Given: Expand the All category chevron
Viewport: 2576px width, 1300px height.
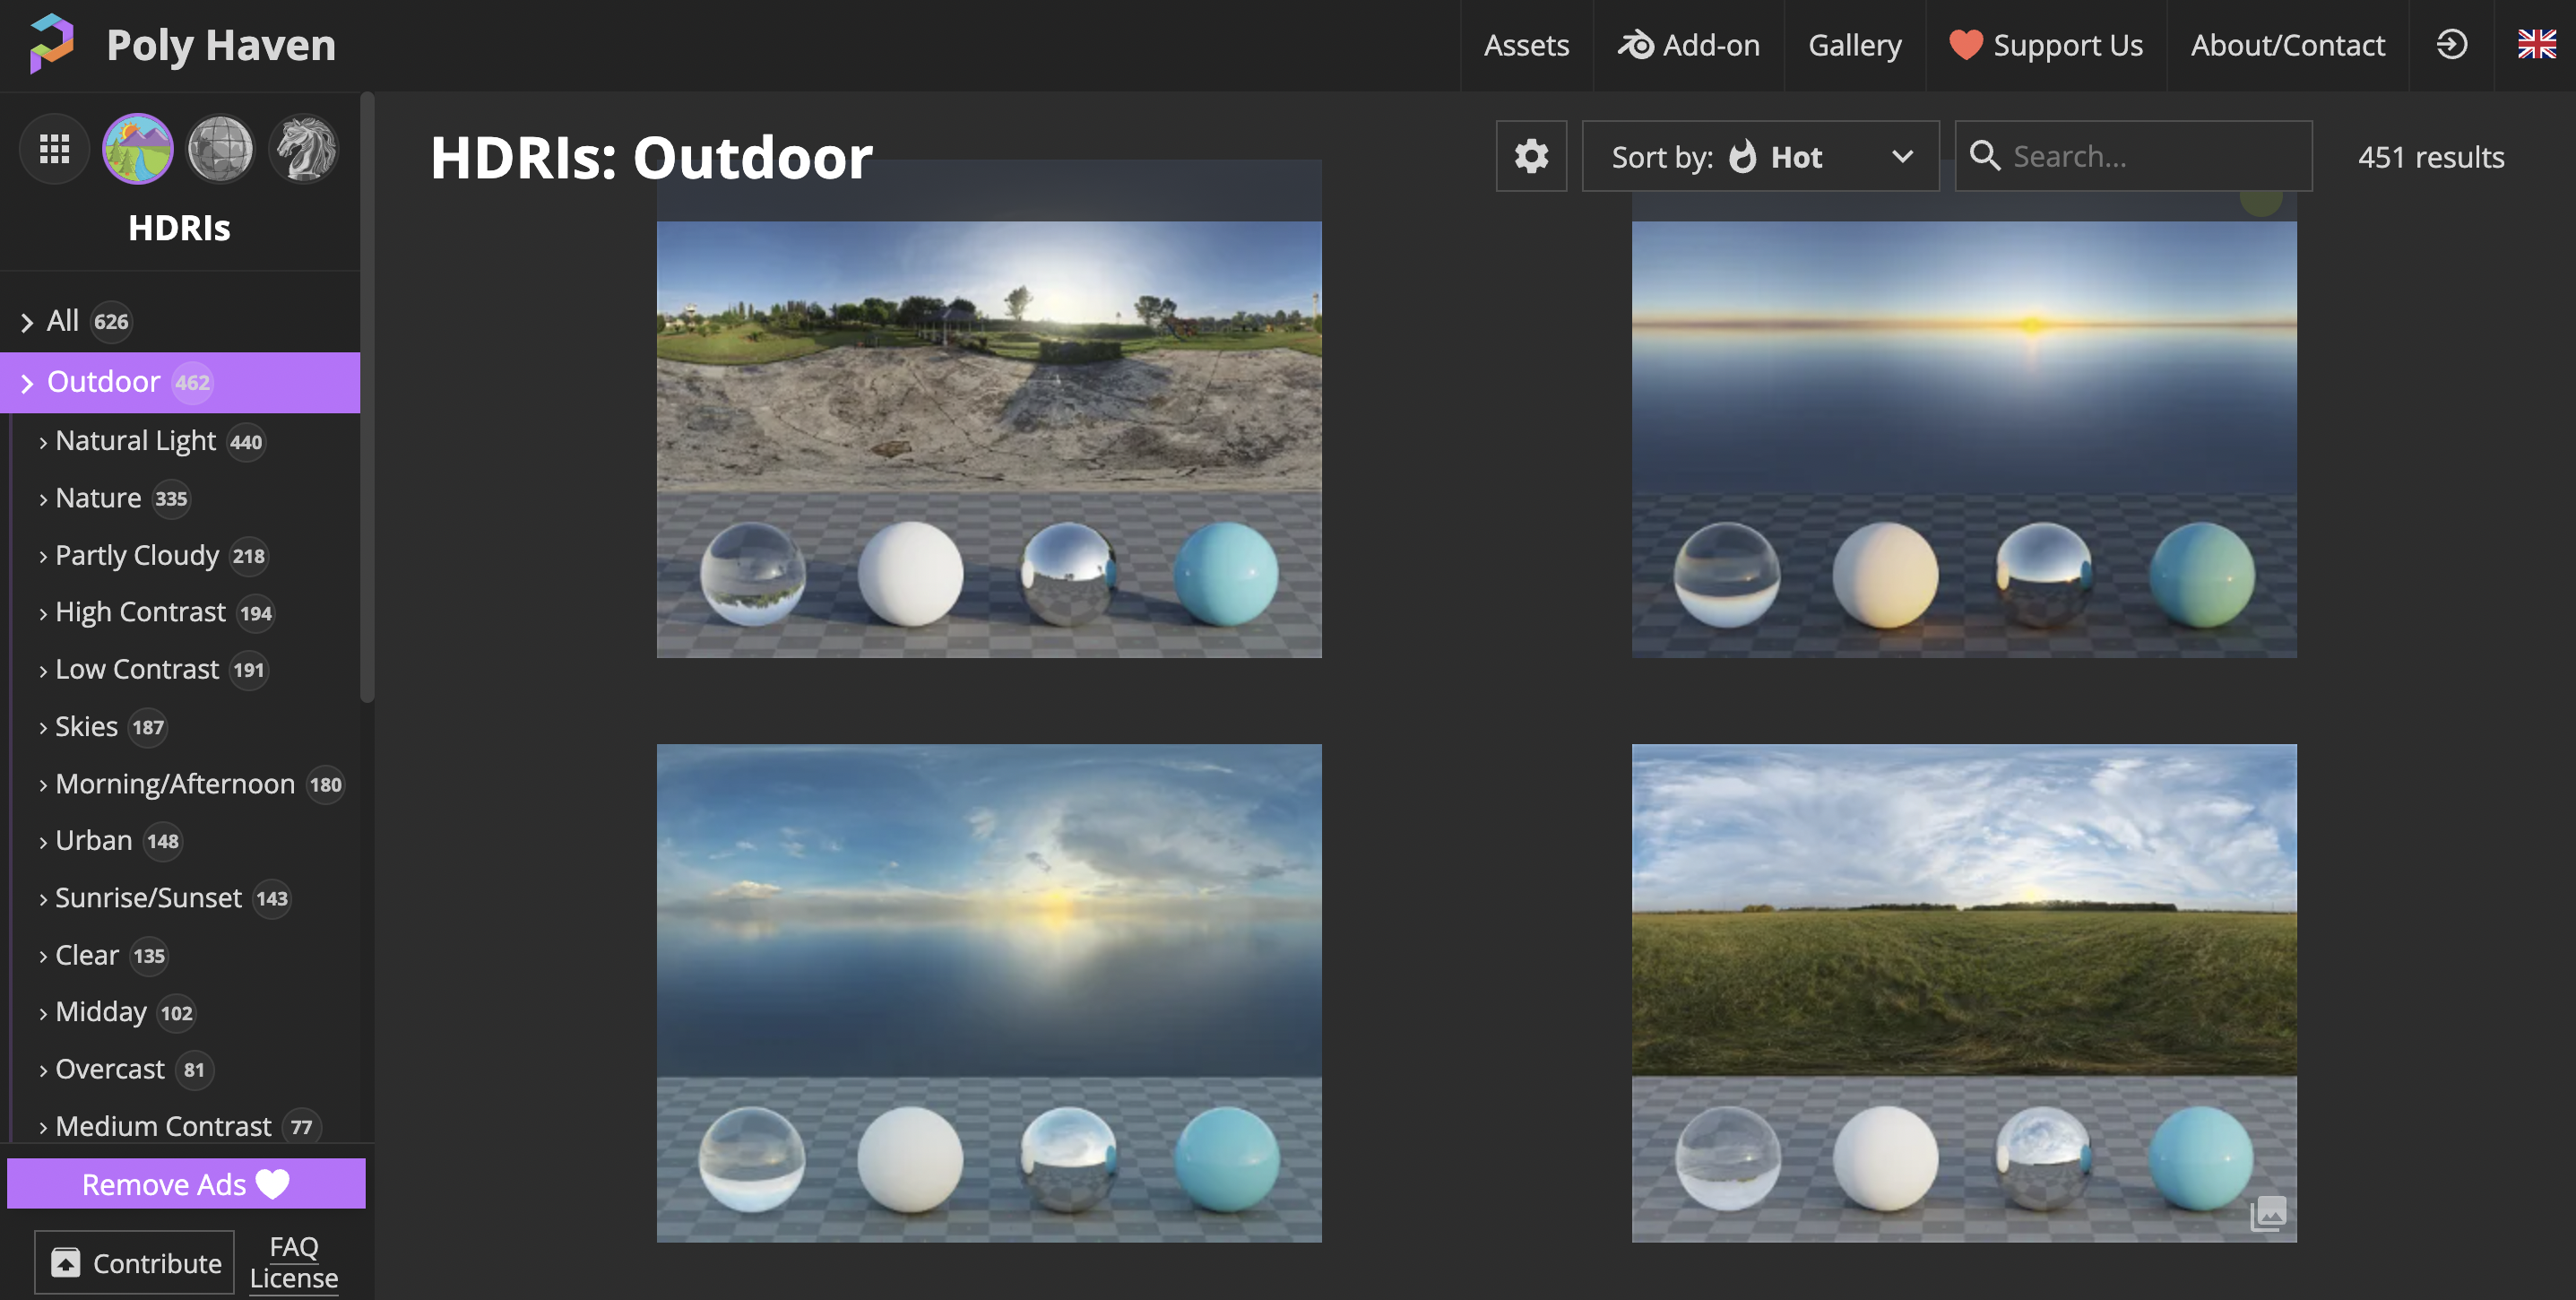Looking at the screenshot, I should click(27, 322).
